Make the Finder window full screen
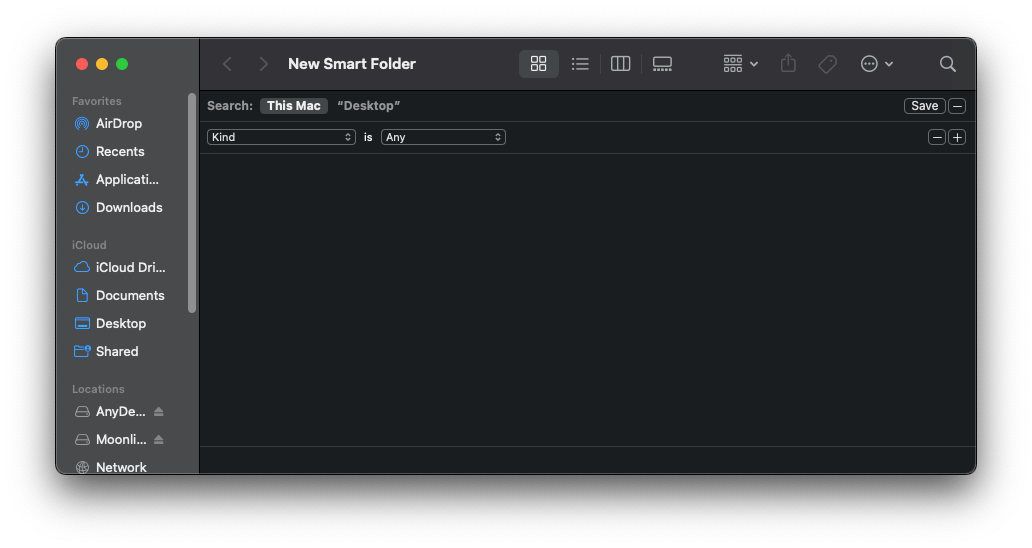The image size is (1032, 548). [122, 64]
